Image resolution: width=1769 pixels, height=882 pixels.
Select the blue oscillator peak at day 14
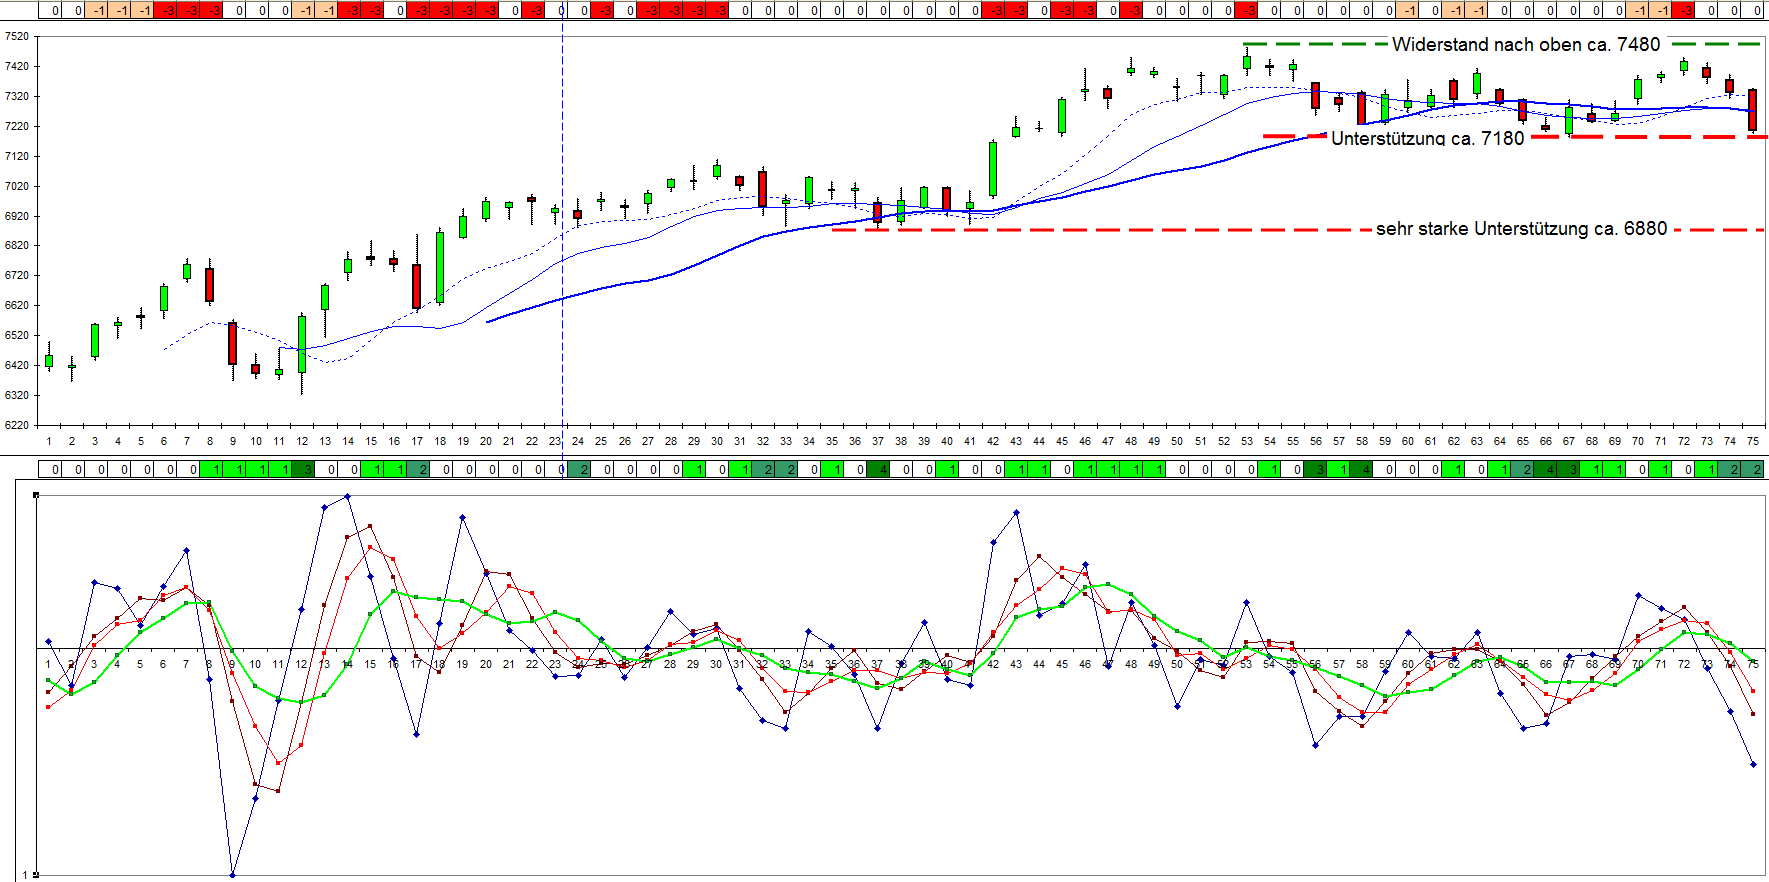pyautogui.click(x=347, y=496)
